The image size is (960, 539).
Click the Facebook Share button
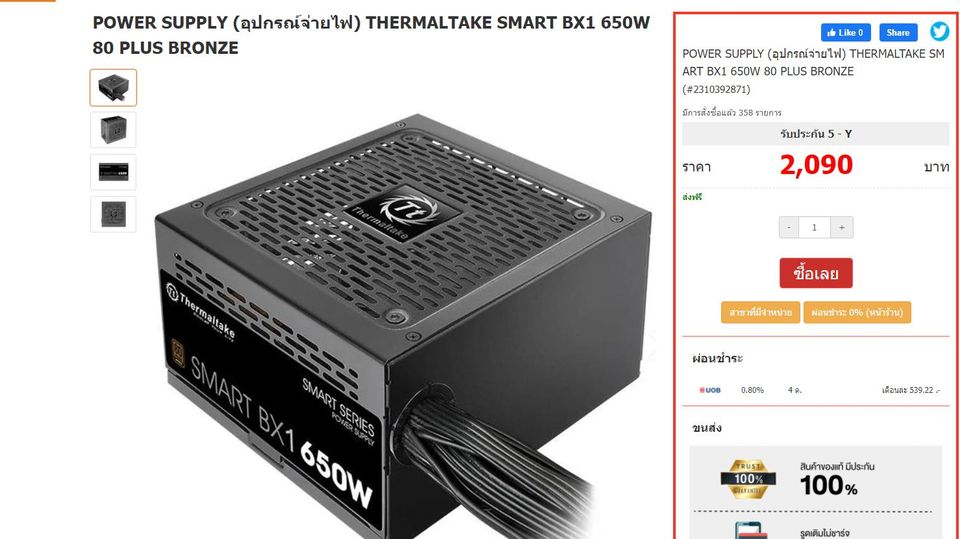point(898,32)
